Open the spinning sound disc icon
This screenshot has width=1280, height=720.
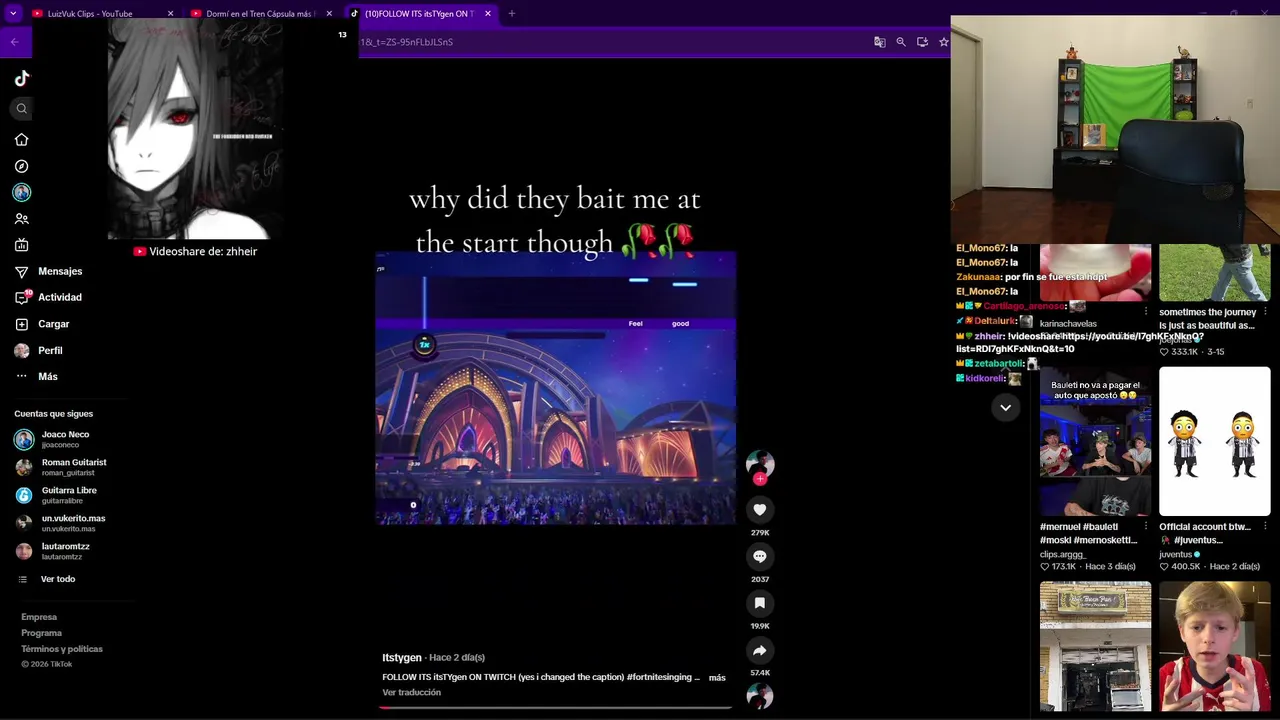[760, 696]
